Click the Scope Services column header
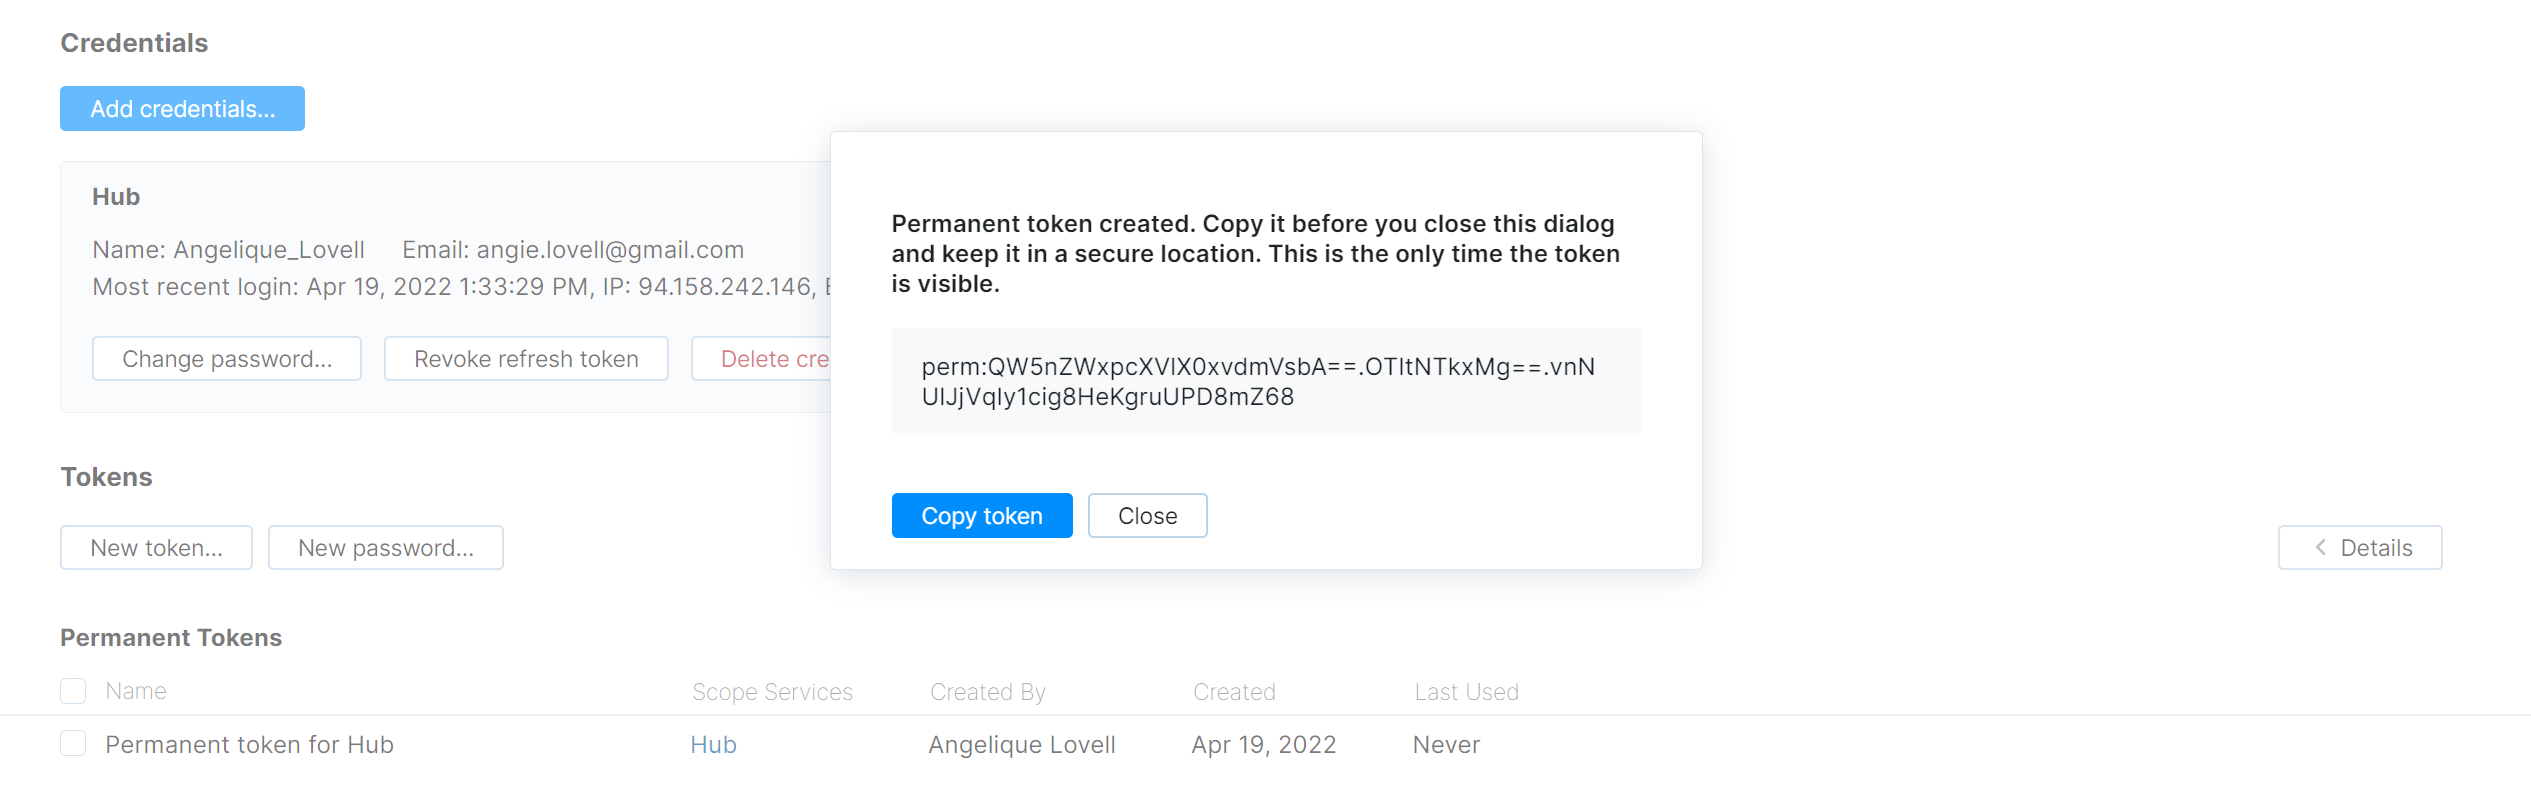Viewport: 2531px width, 794px height. [772, 692]
